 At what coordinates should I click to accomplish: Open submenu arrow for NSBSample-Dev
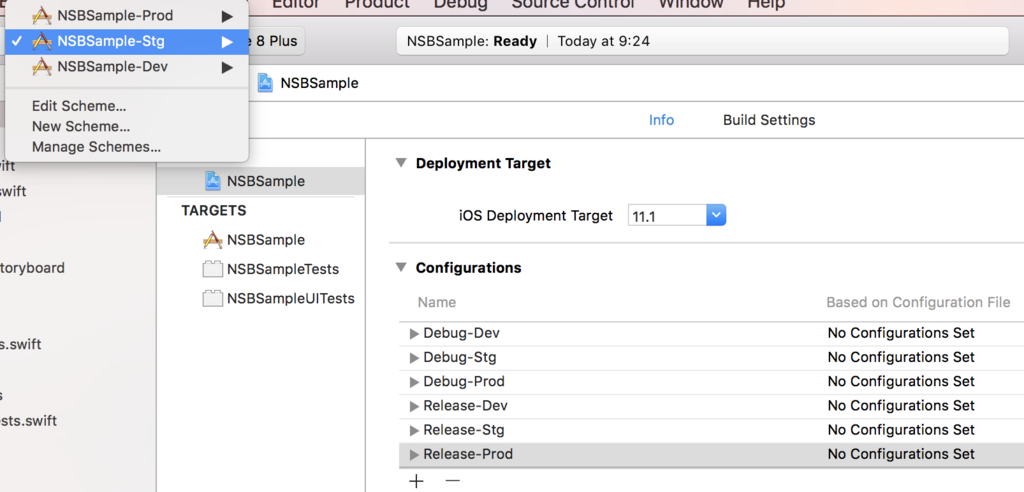(227, 67)
